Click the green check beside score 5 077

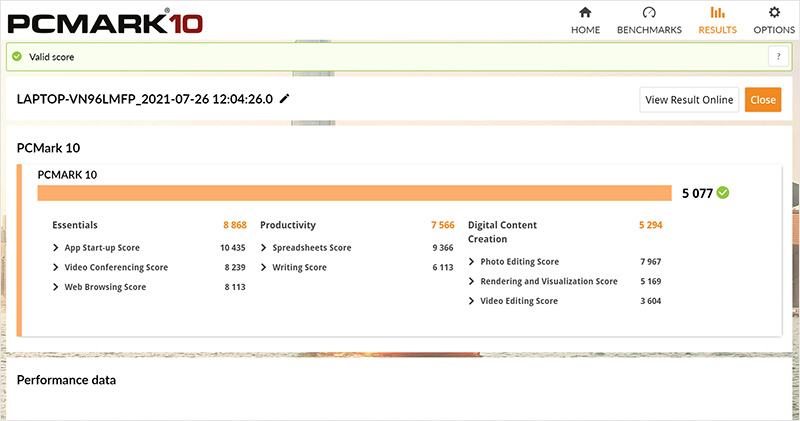point(723,193)
